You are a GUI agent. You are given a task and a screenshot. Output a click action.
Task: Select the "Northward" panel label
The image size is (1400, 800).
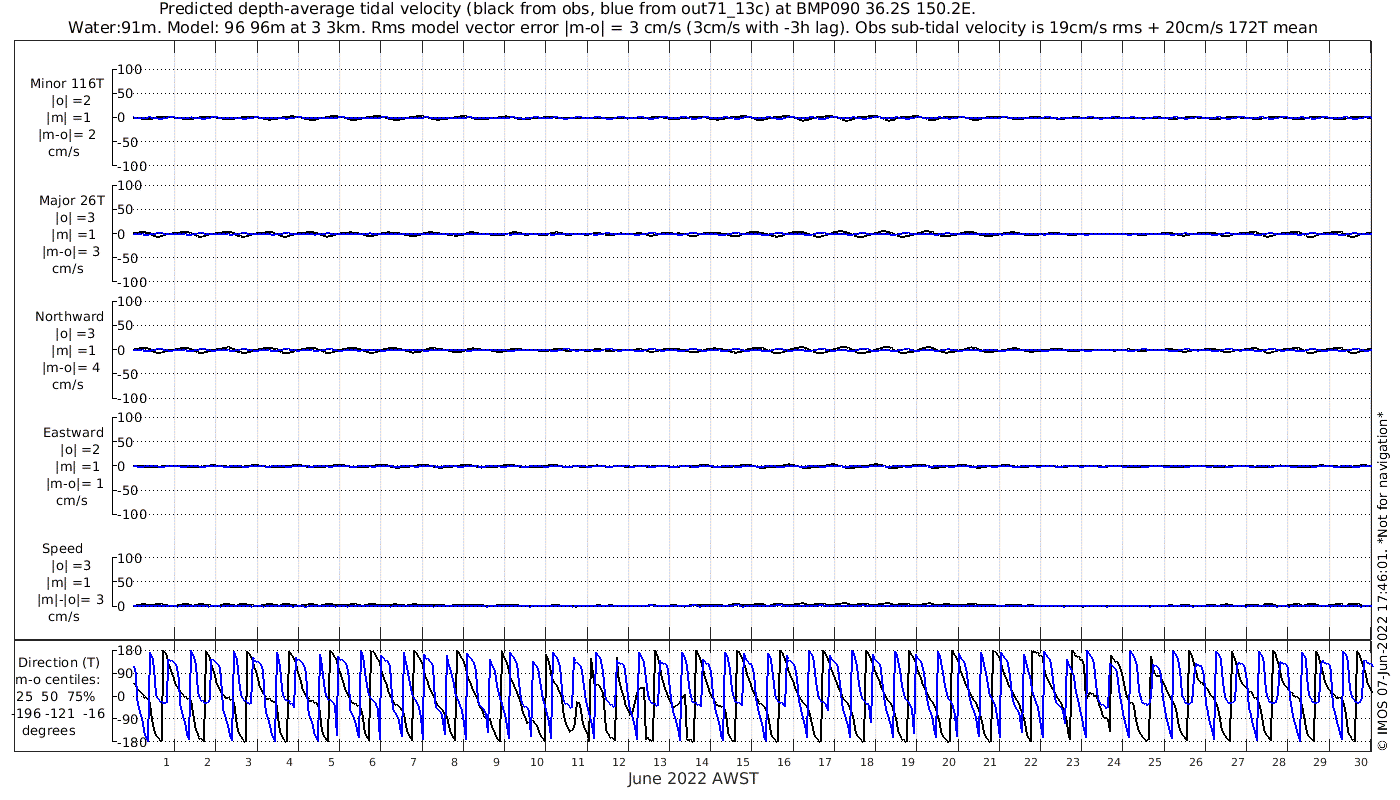(69, 316)
